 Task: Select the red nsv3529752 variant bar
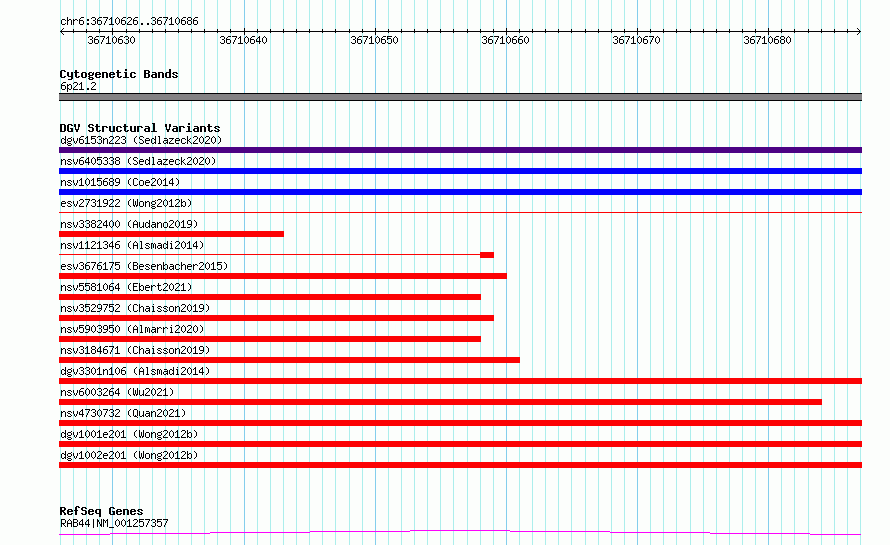[276, 318]
